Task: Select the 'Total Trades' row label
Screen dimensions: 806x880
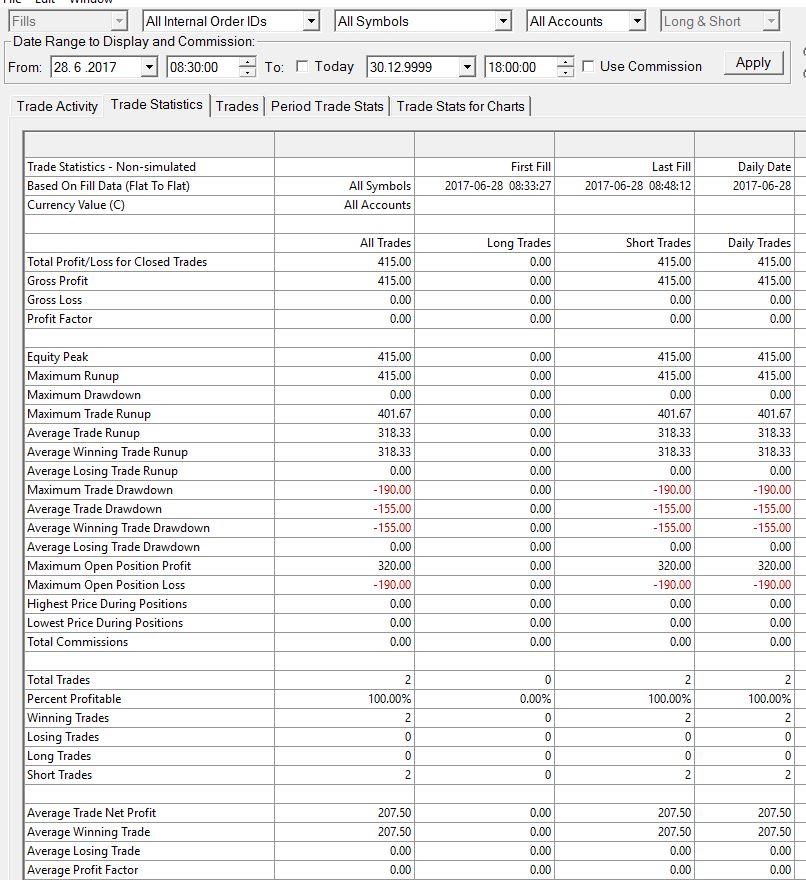Action: coord(58,680)
